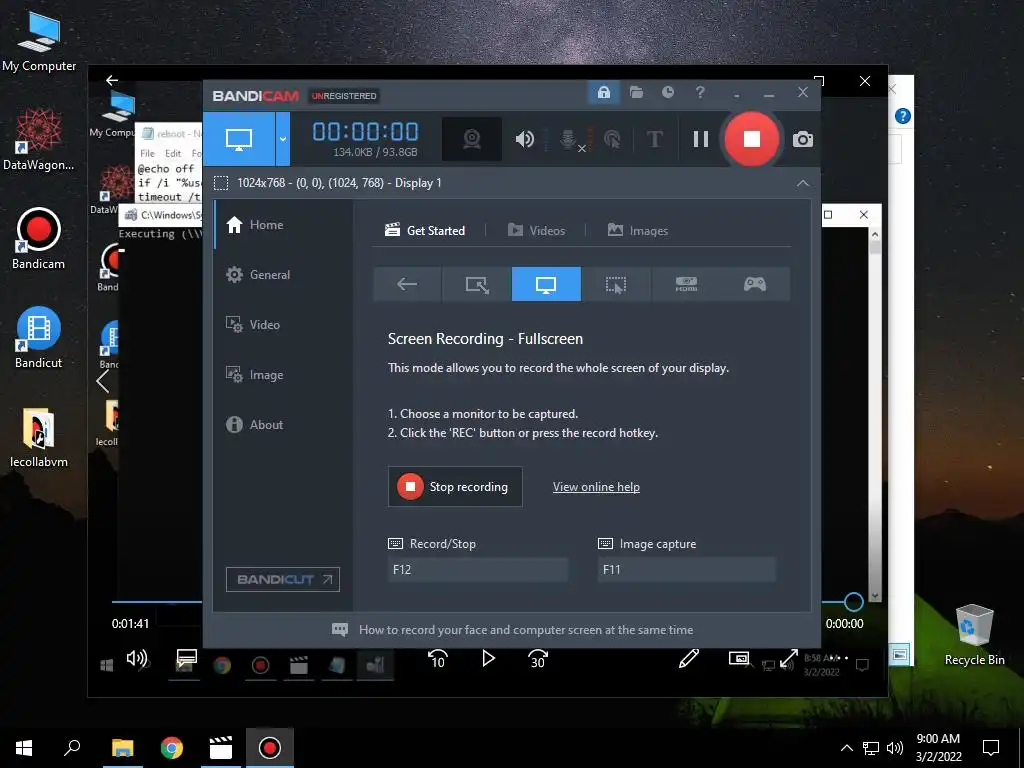
Task: Click the back arrow mode button
Action: tap(407, 284)
